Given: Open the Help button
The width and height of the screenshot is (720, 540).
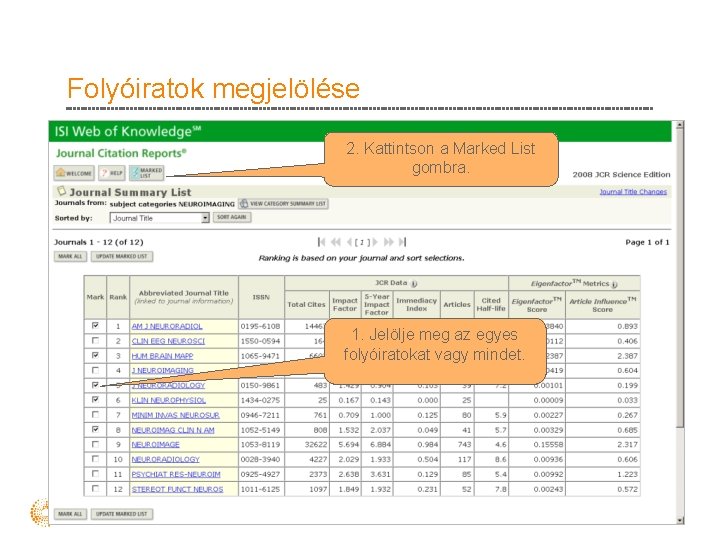Looking at the screenshot, I should pos(112,173).
